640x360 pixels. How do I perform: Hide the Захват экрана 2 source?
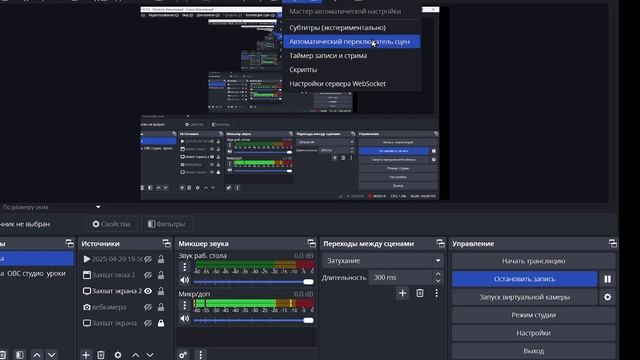click(148, 291)
